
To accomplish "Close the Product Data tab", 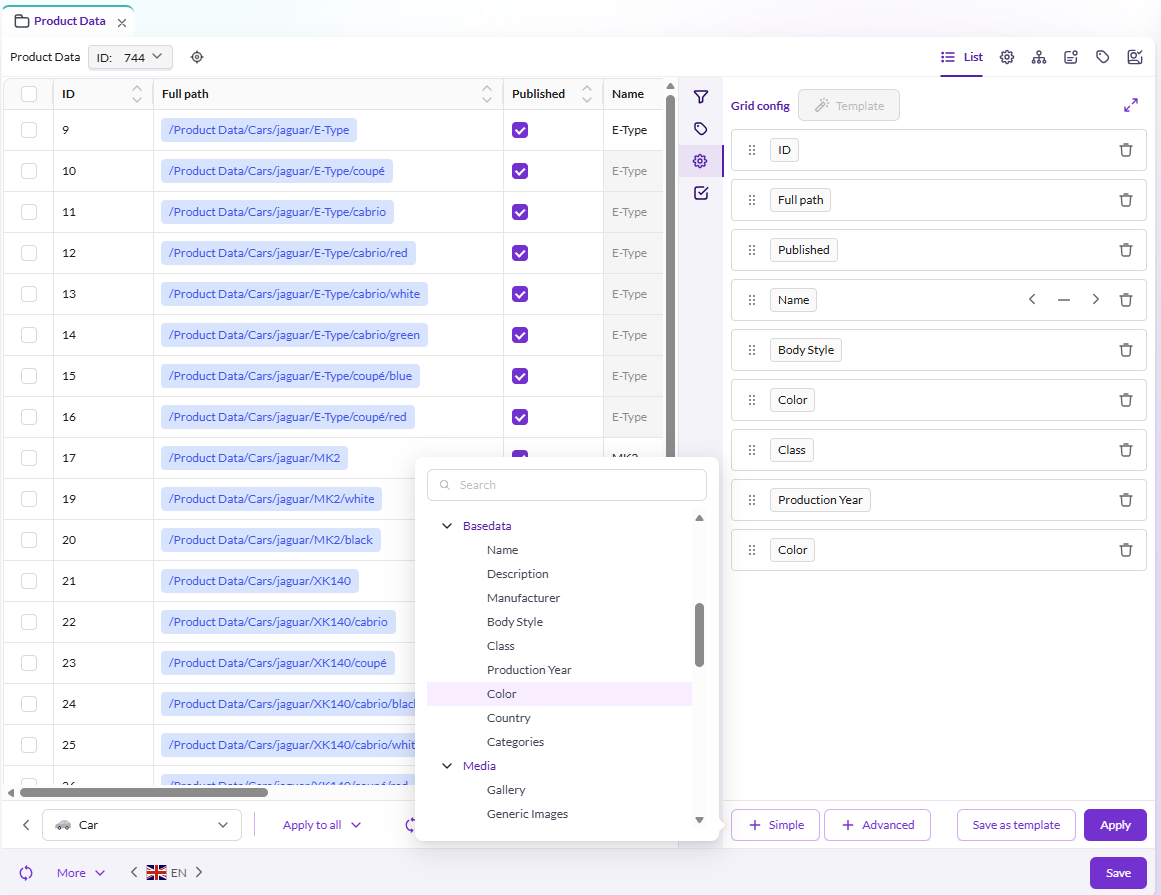I will 122,23.
